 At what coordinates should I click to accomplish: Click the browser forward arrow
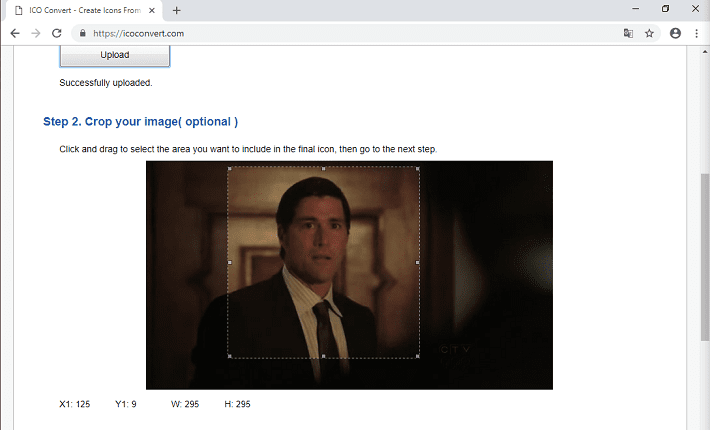[36, 33]
